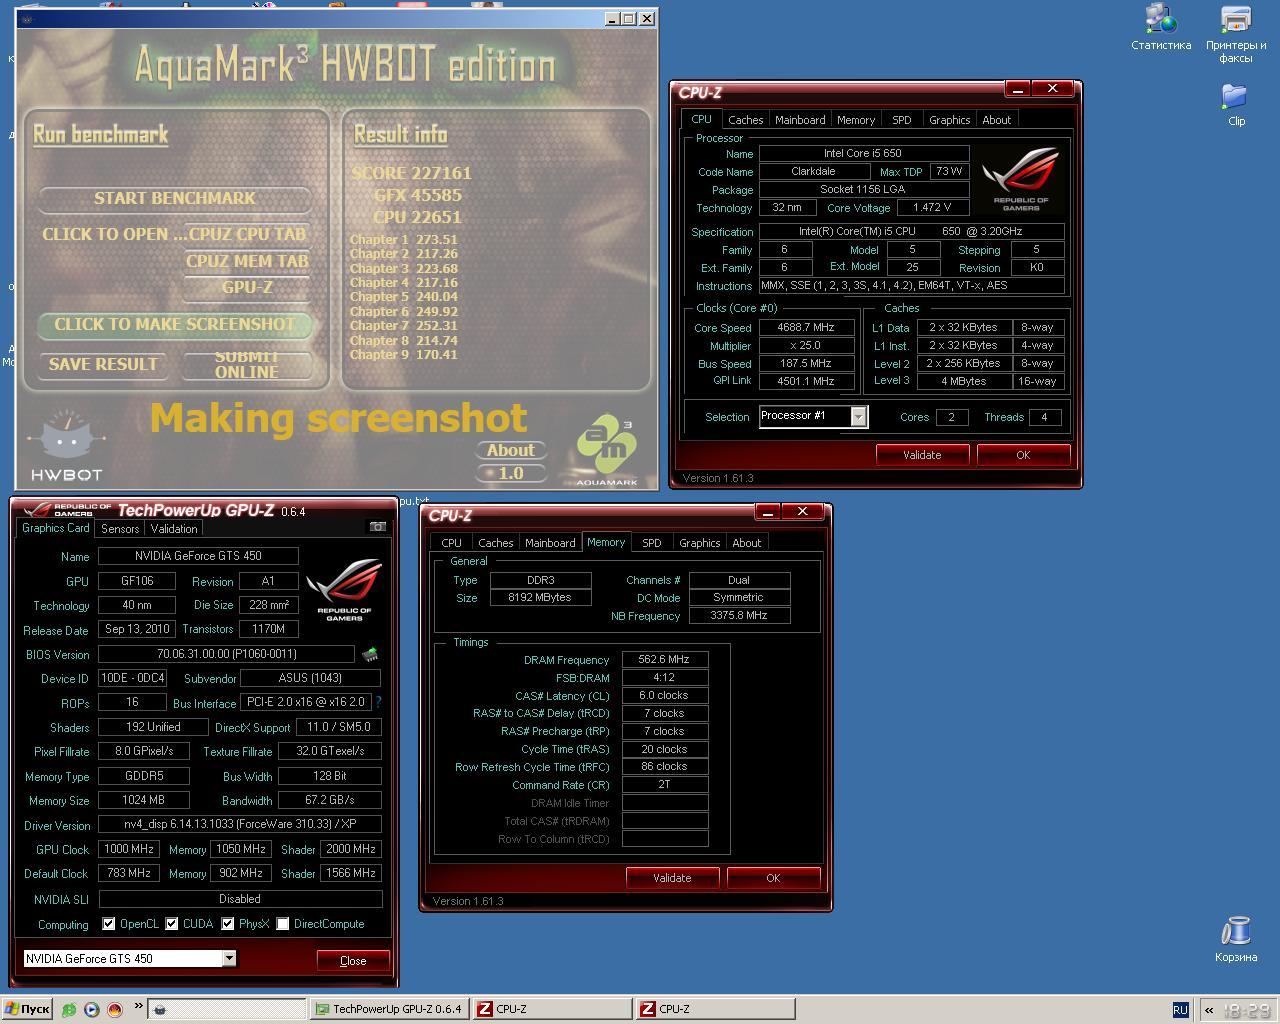
Task: Click the green quick launch icon beside Пуск
Action: coord(69,1009)
